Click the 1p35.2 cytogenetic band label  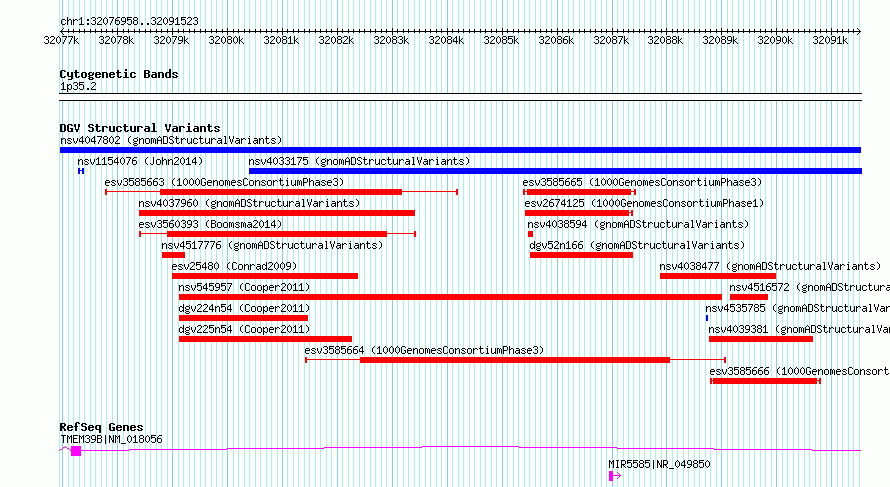(78, 87)
